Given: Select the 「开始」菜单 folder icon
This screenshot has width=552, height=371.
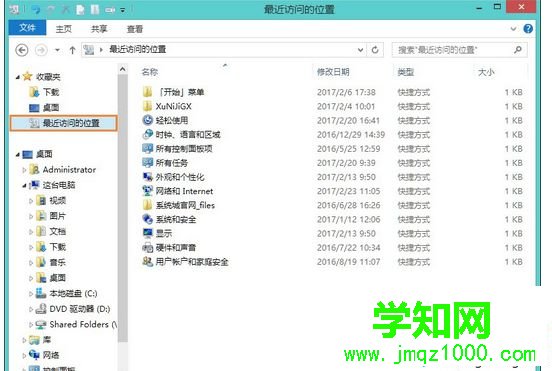Looking at the screenshot, I should click(148, 92).
